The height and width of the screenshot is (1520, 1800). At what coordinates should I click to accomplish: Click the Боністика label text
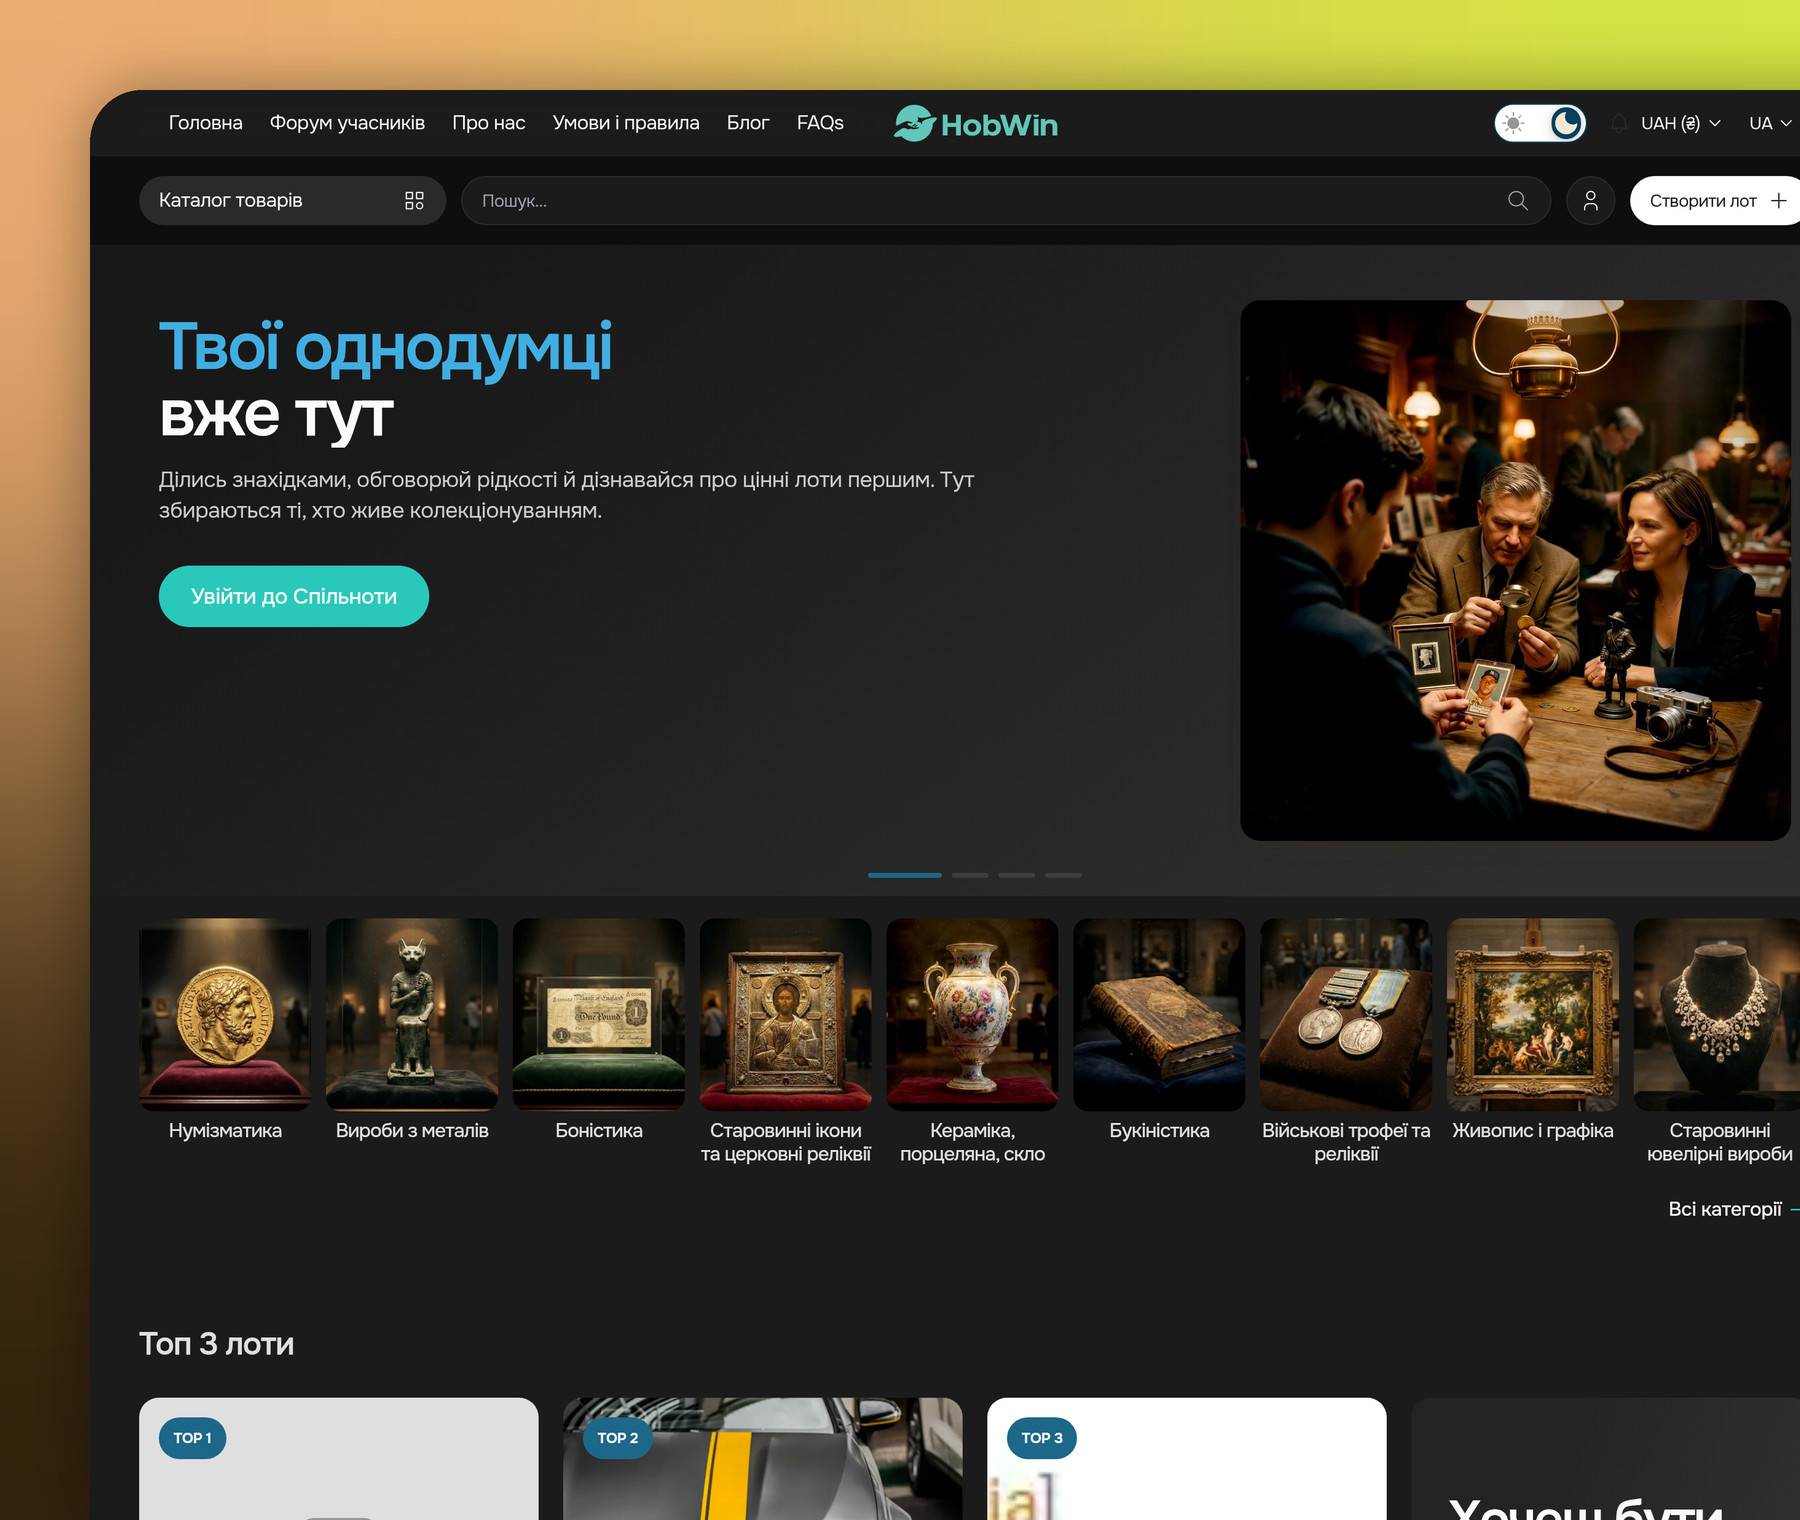click(x=599, y=1131)
